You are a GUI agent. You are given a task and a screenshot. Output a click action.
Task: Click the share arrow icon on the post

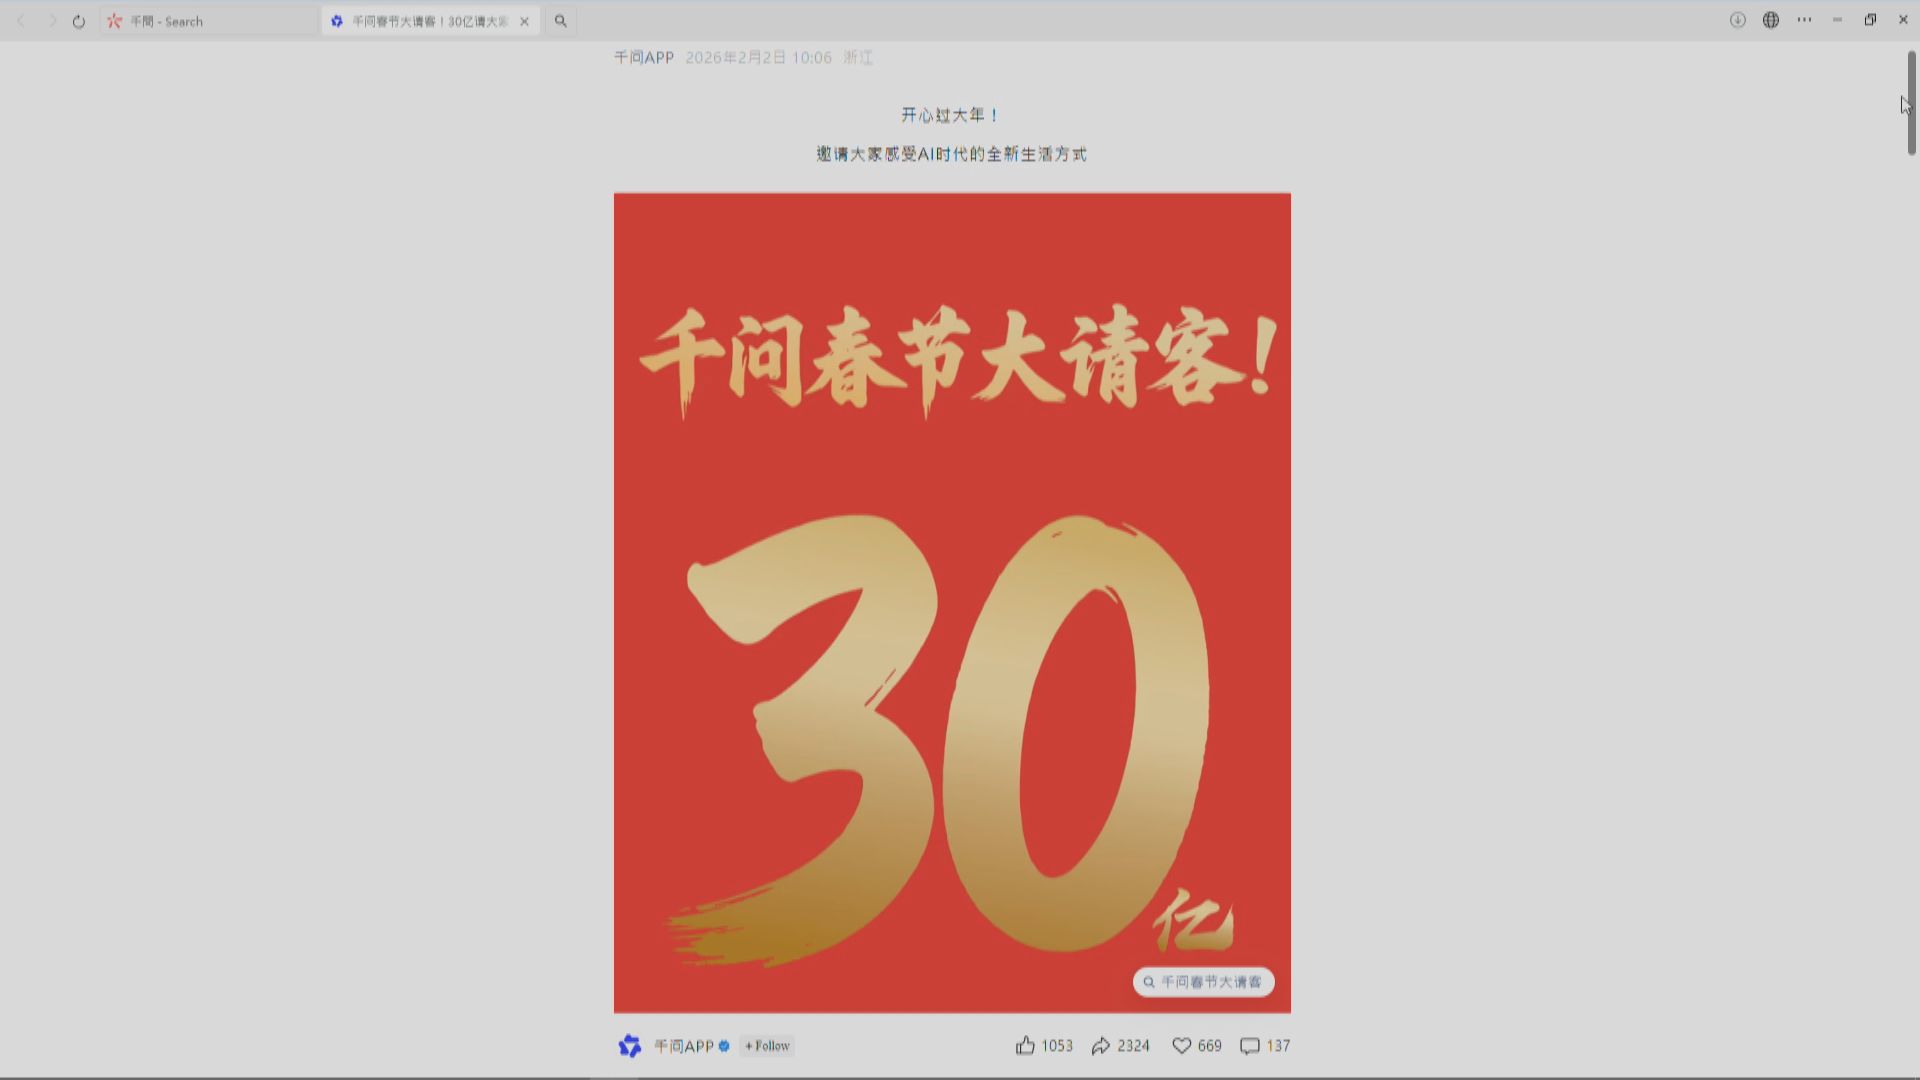1104,1045
